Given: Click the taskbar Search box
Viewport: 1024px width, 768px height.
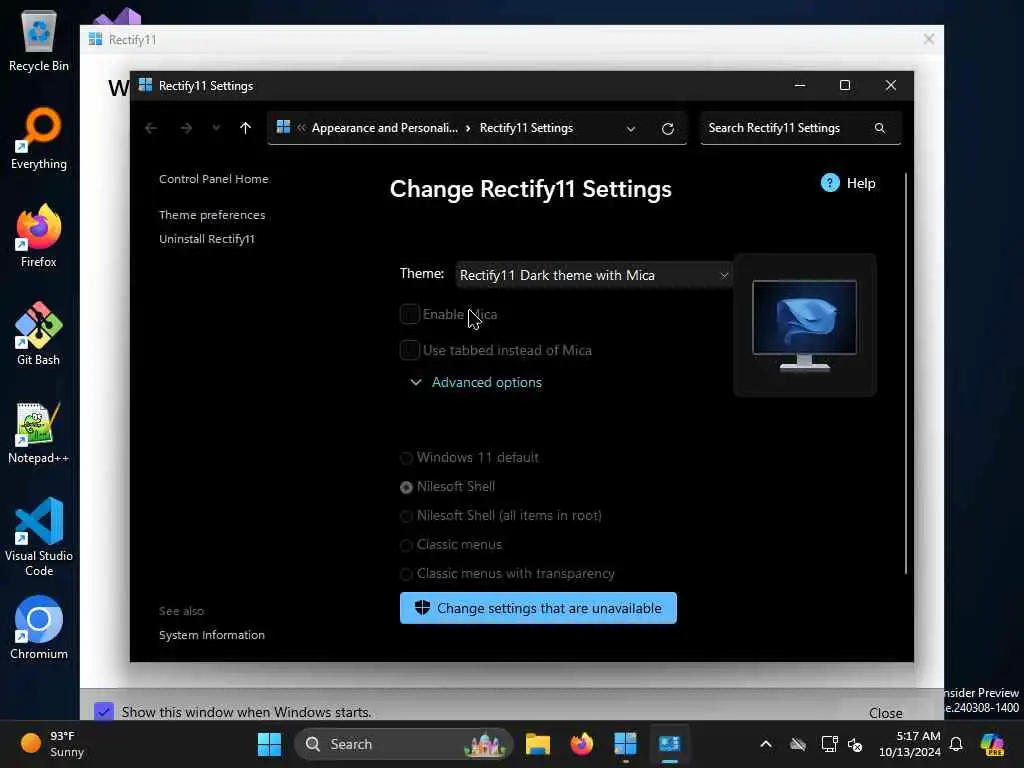Looking at the screenshot, I should tap(404, 744).
